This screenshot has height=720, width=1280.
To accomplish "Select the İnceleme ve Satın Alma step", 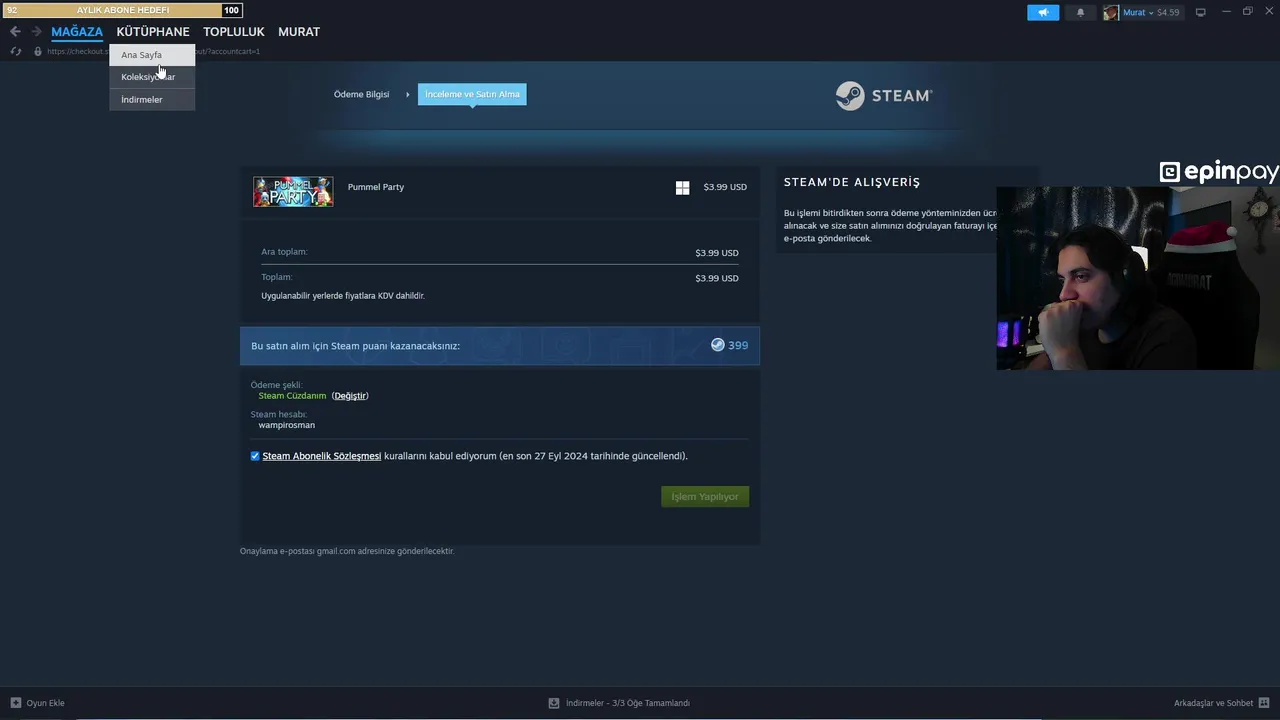I will click(x=472, y=94).
